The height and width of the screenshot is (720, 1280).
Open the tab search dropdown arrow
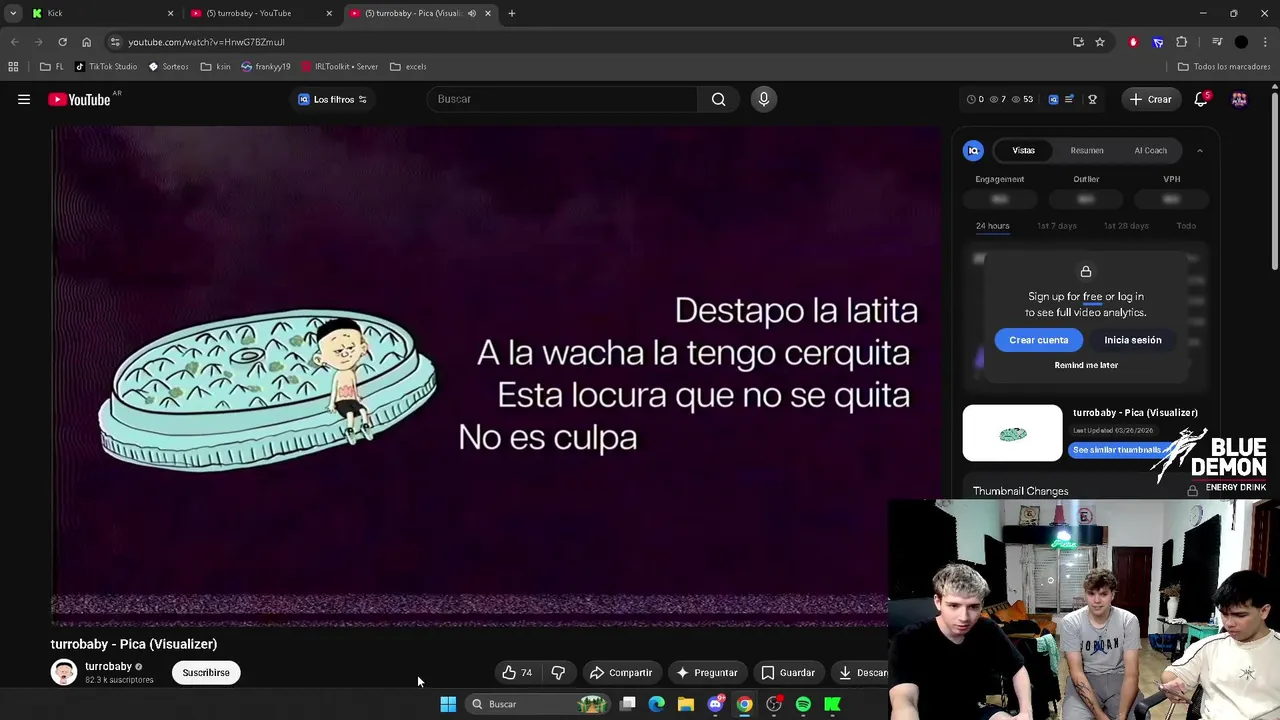click(x=13, y=13)
